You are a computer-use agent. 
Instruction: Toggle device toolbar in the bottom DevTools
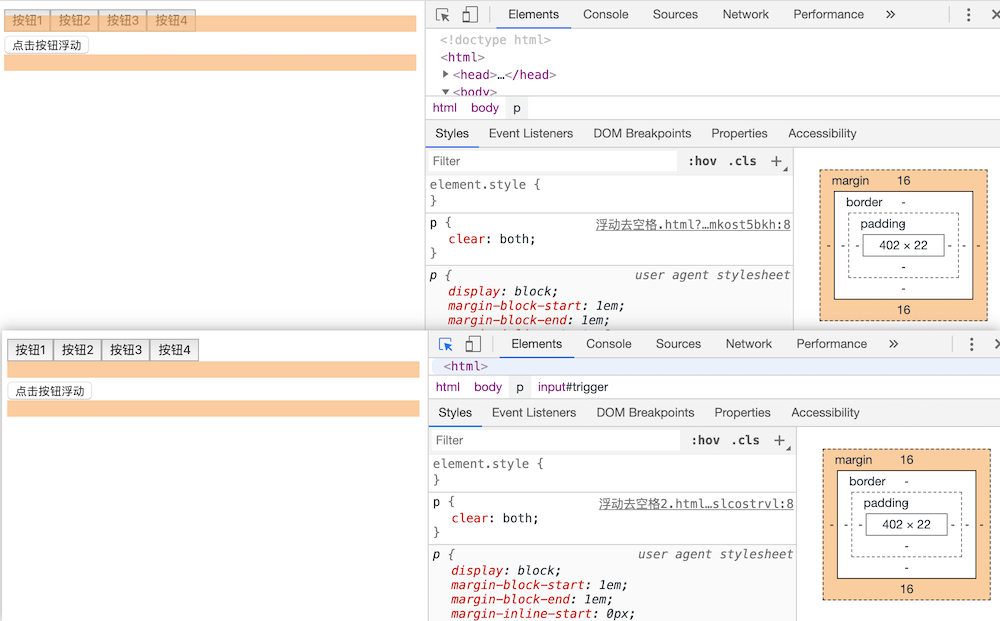473,344
